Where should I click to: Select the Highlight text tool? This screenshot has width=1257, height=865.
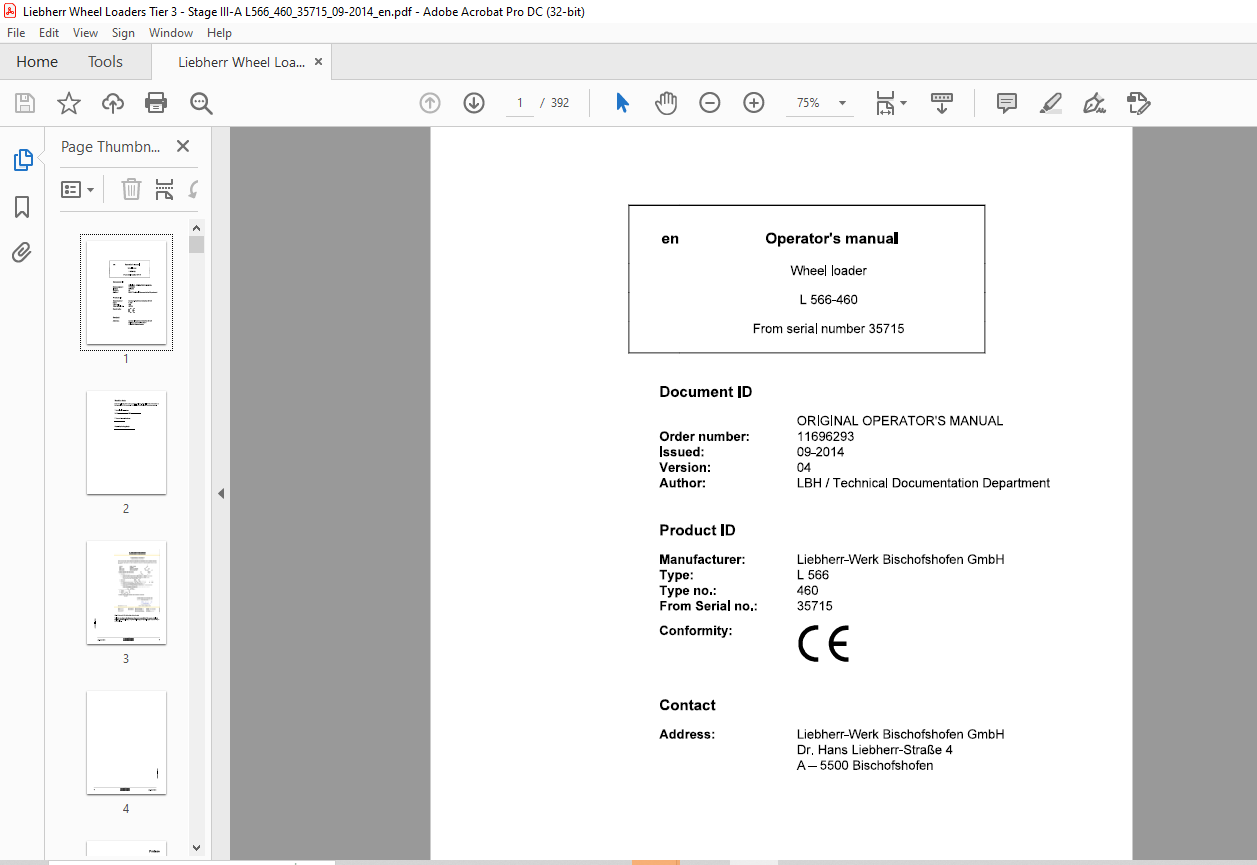point(1051,103)
